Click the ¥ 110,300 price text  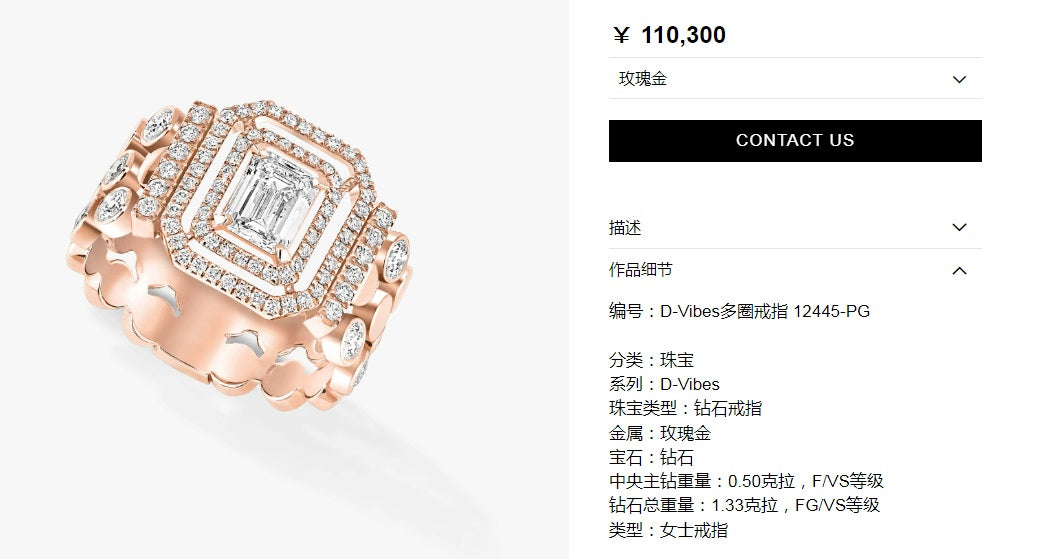670,35
